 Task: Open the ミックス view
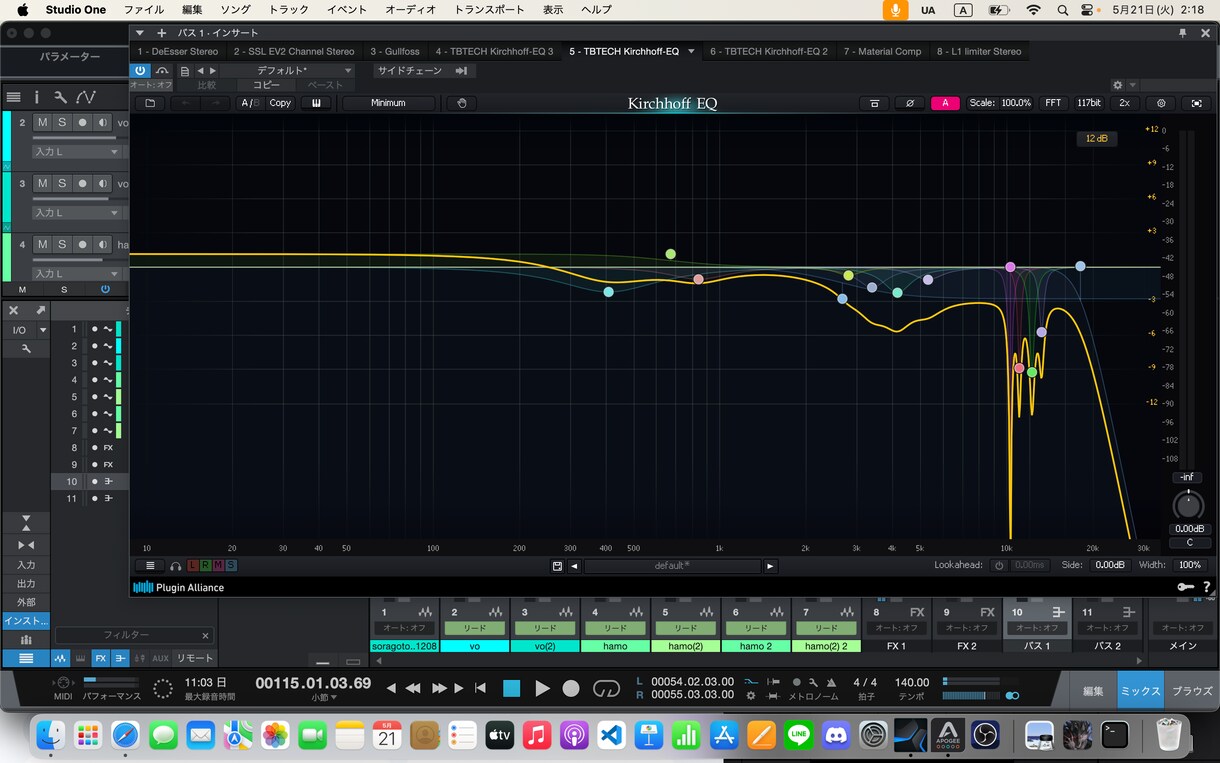pos(1140,690)
